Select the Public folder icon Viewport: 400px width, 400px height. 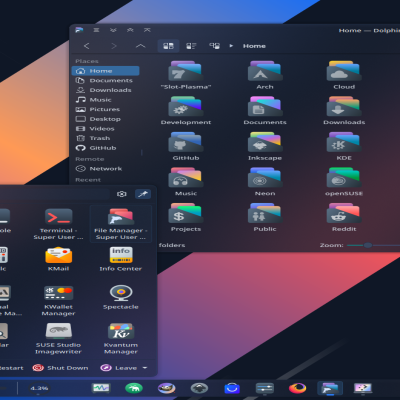coord(265,213)
